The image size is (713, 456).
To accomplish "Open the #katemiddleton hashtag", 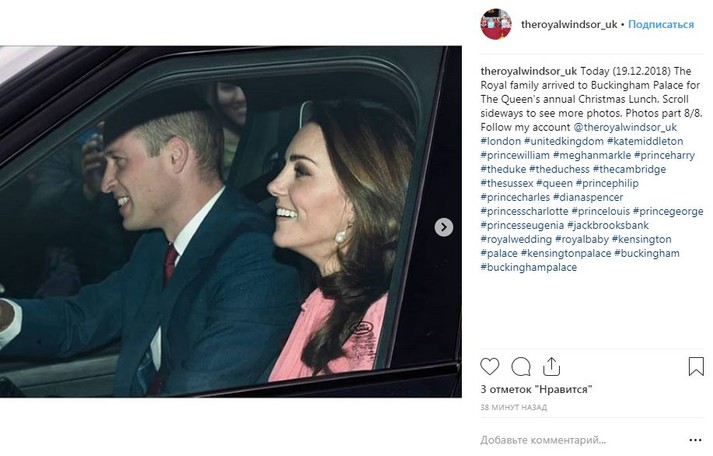I will [x=645, y=141].
